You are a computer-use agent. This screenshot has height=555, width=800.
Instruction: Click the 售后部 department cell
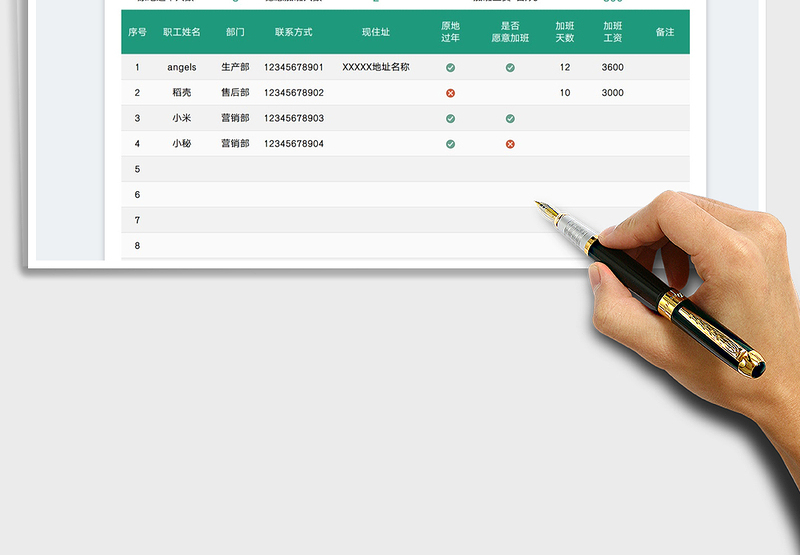pos(235,93)
